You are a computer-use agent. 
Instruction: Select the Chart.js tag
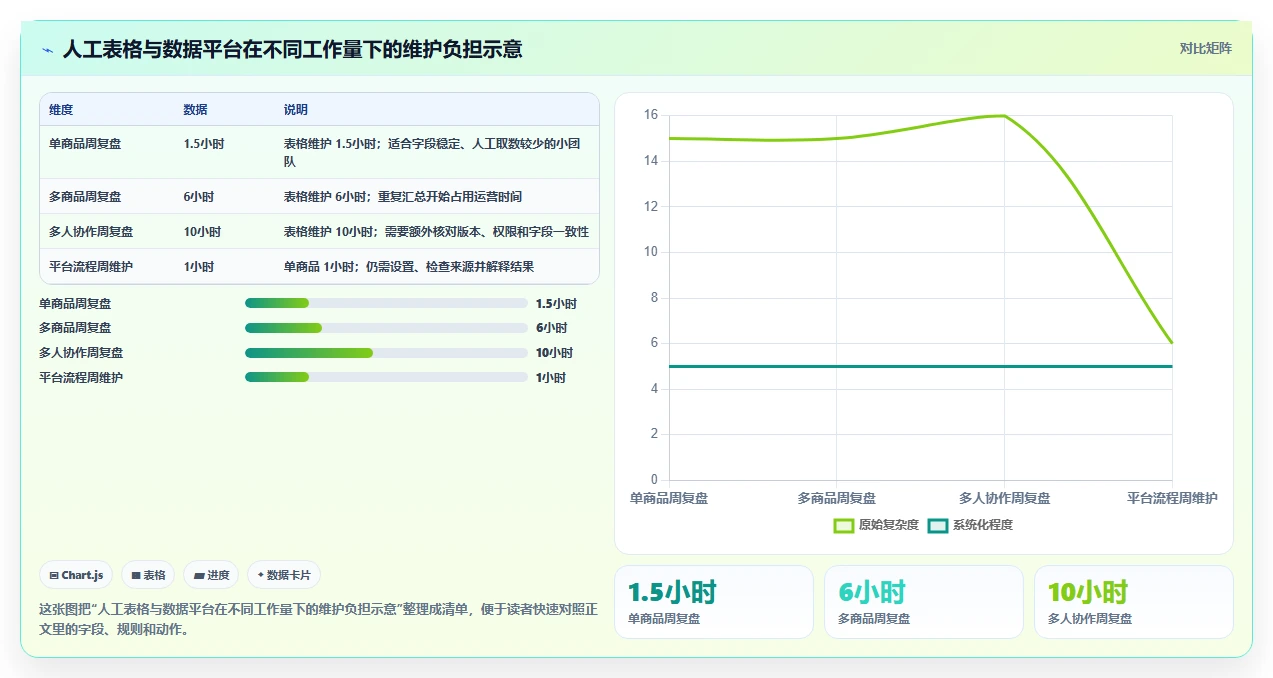77,575
